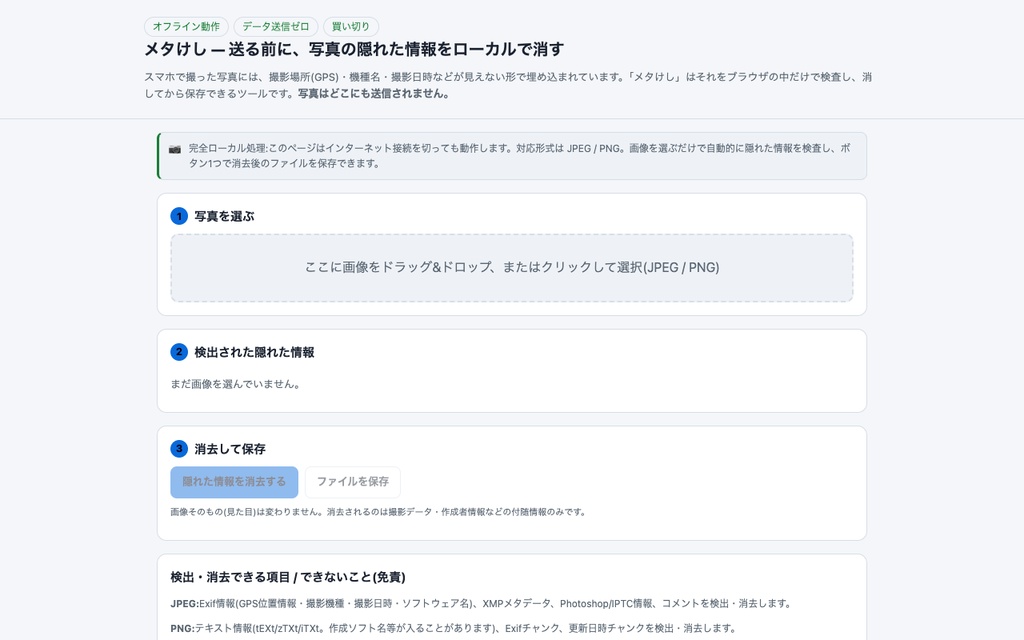Viewport: 1024px width, 640px height.
Task: Click the メタけし page title heading
Action: click(x=354, y=49)
